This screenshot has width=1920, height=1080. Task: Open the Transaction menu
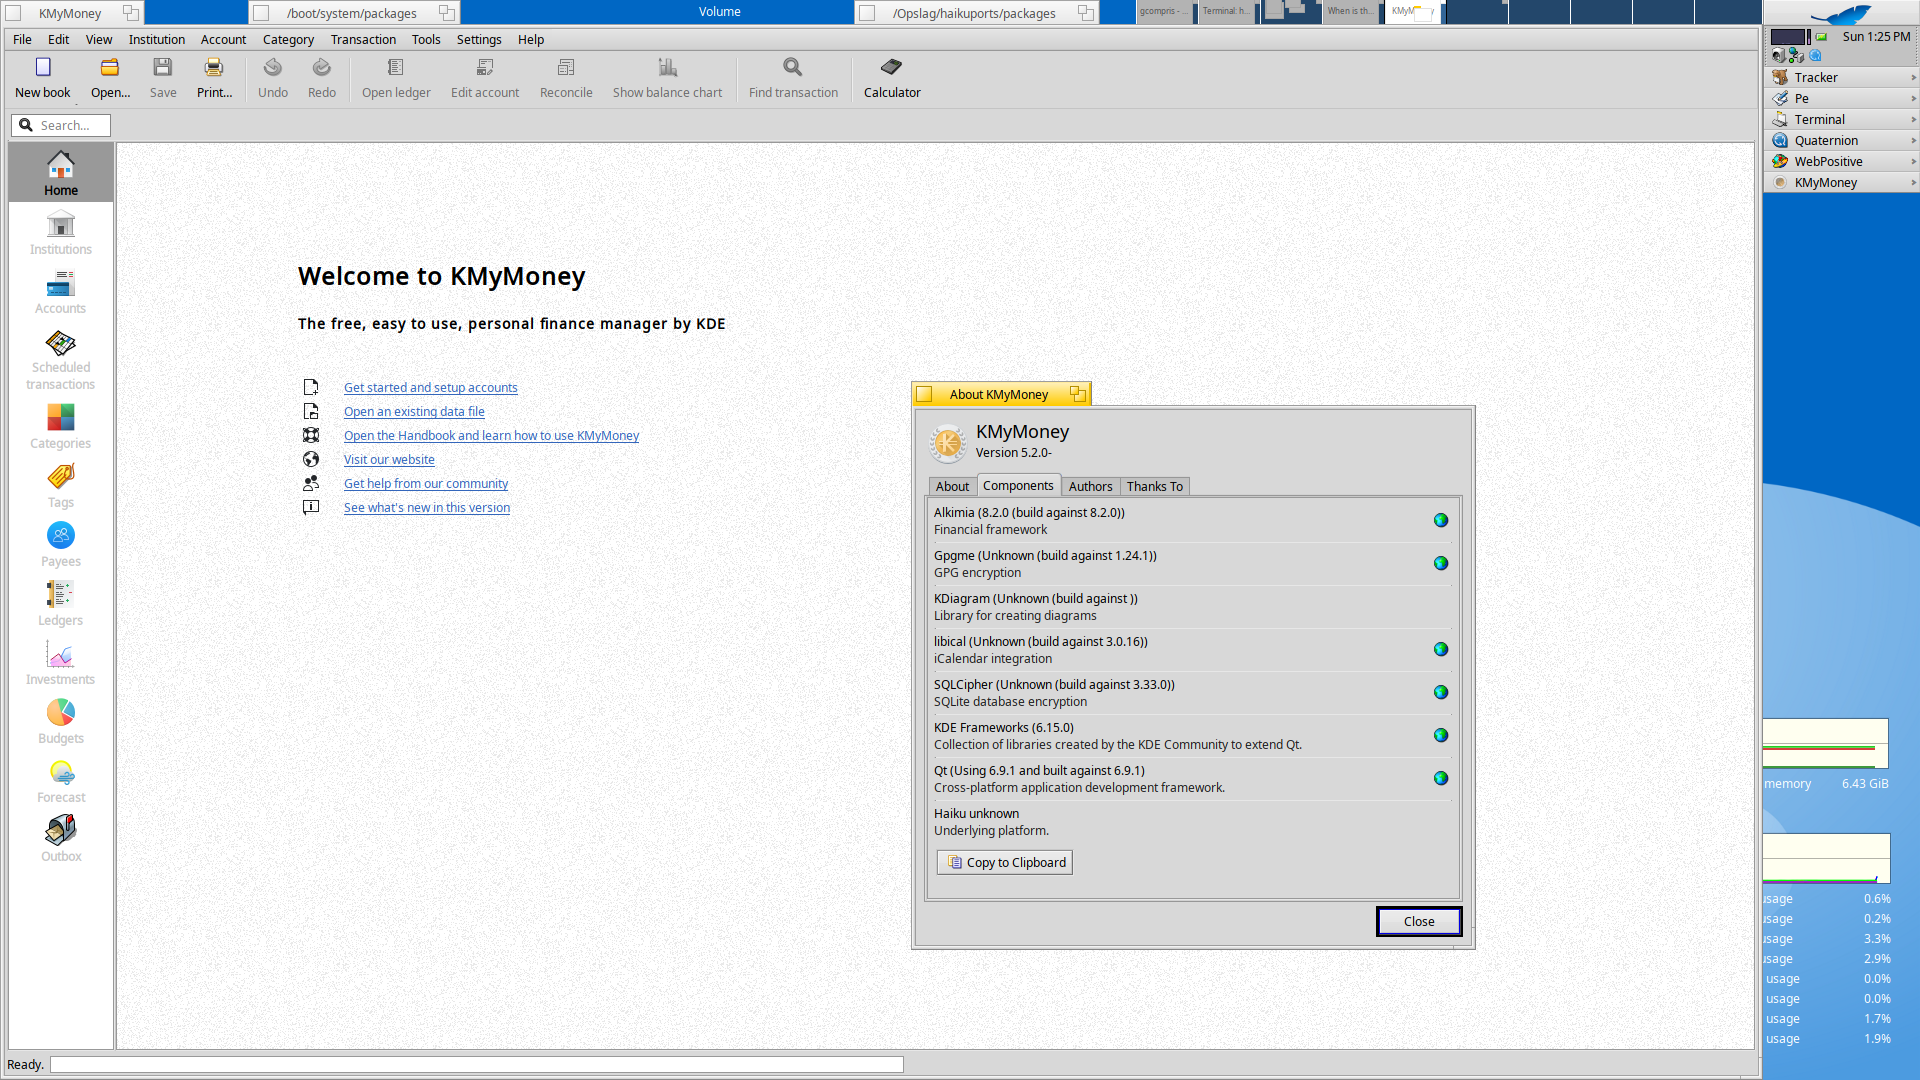[363, 39]
